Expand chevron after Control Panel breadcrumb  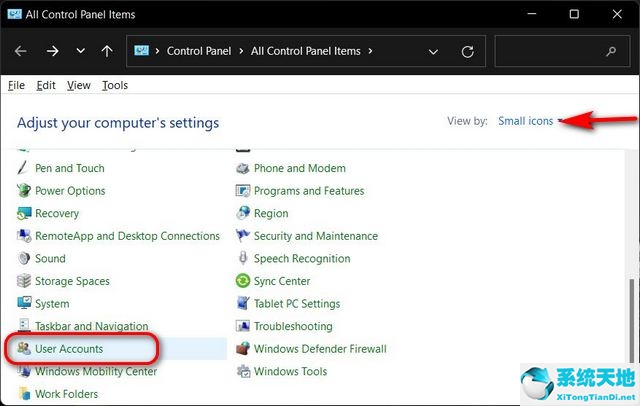[241, 51]
